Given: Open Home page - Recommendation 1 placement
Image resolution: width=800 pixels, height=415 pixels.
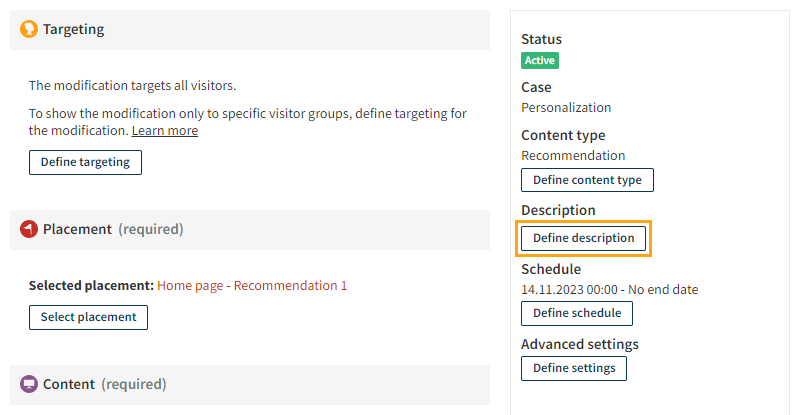Looking at the screenshot, I should tap(252, 286).
